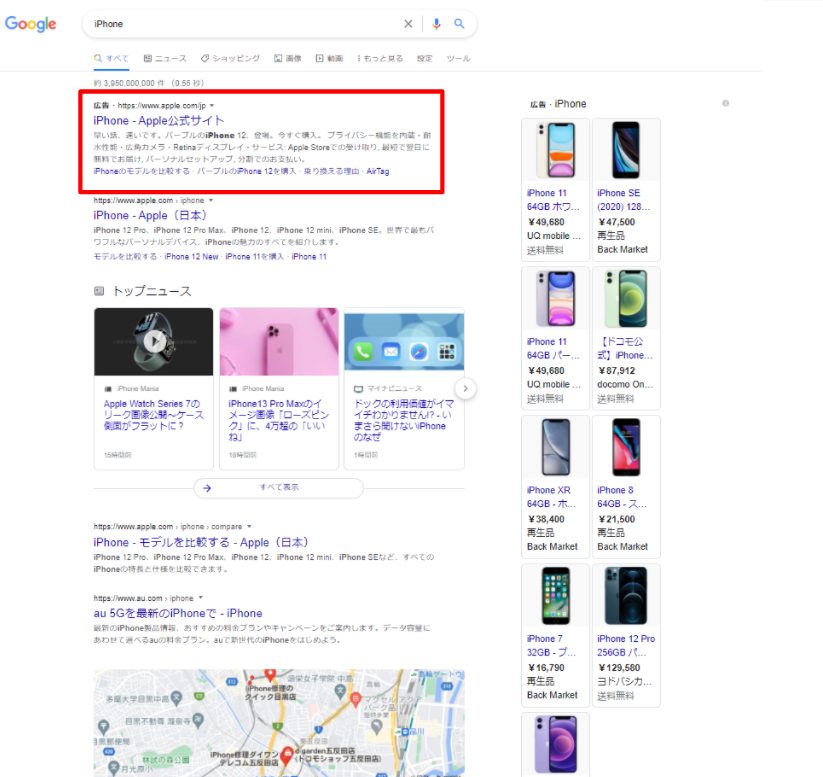Open iPhone 7 32GB product image
Image resolution: width=823 pixels, height=777 pixels.
tap(555, 595)
